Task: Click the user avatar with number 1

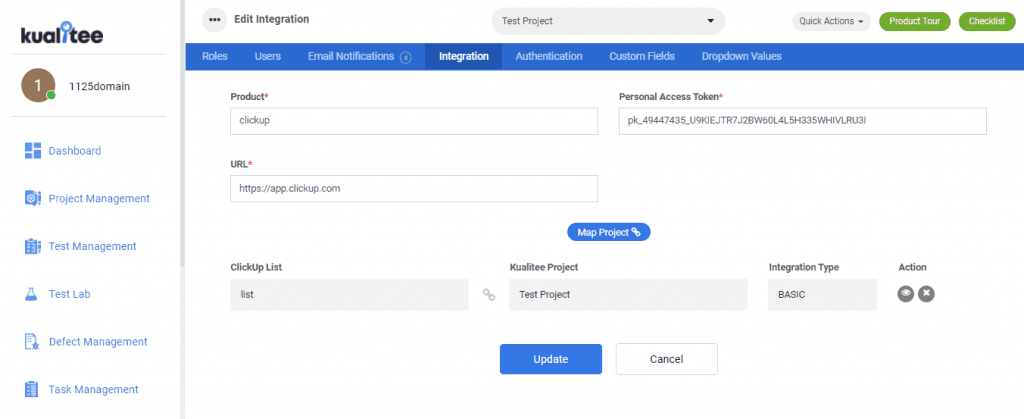Action: tap(38, 85)
